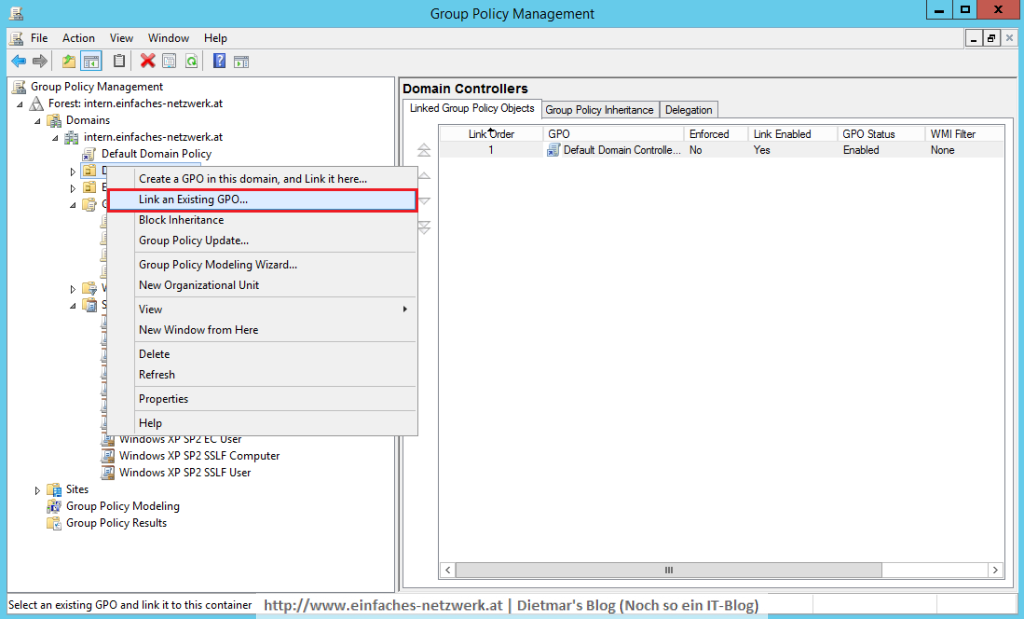
Task: Sort by the Link Enabled column header
Action: pos(793,134)
